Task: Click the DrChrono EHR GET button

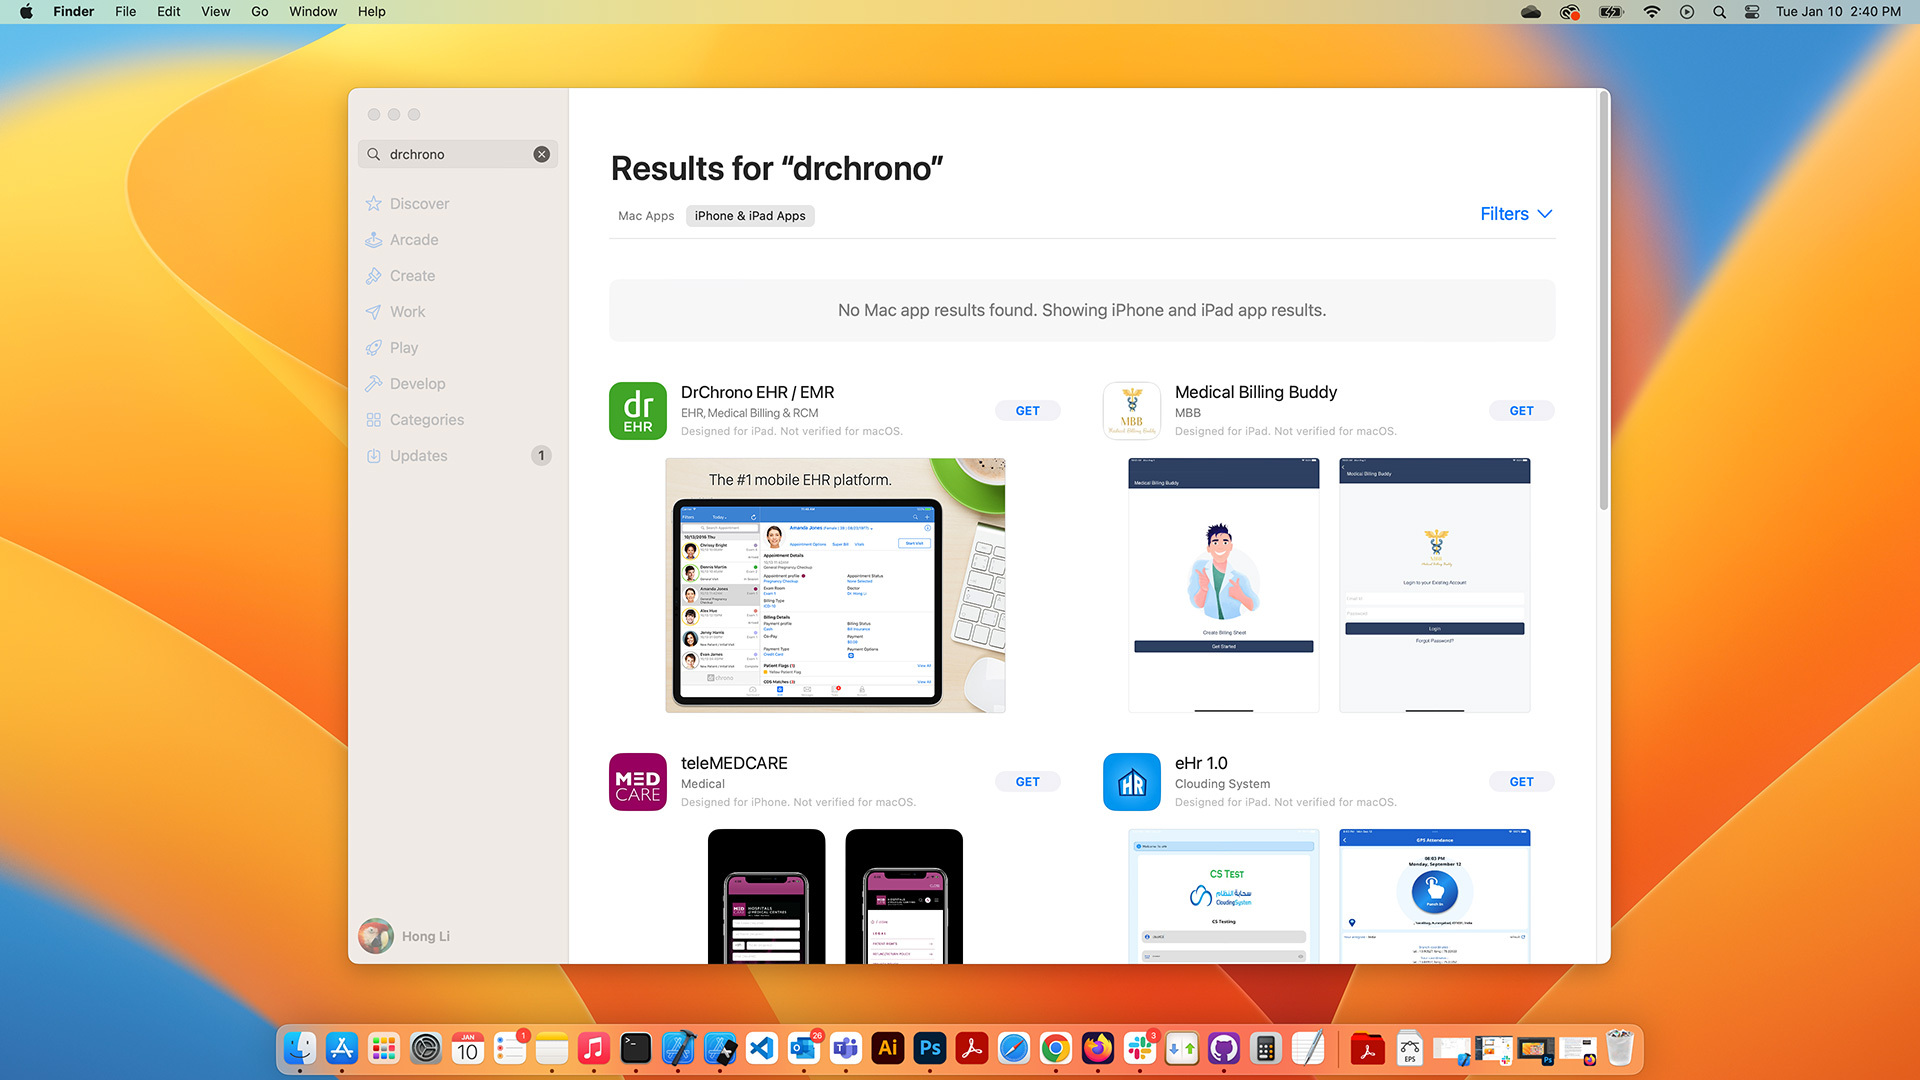Action: tap(1029, 410)
